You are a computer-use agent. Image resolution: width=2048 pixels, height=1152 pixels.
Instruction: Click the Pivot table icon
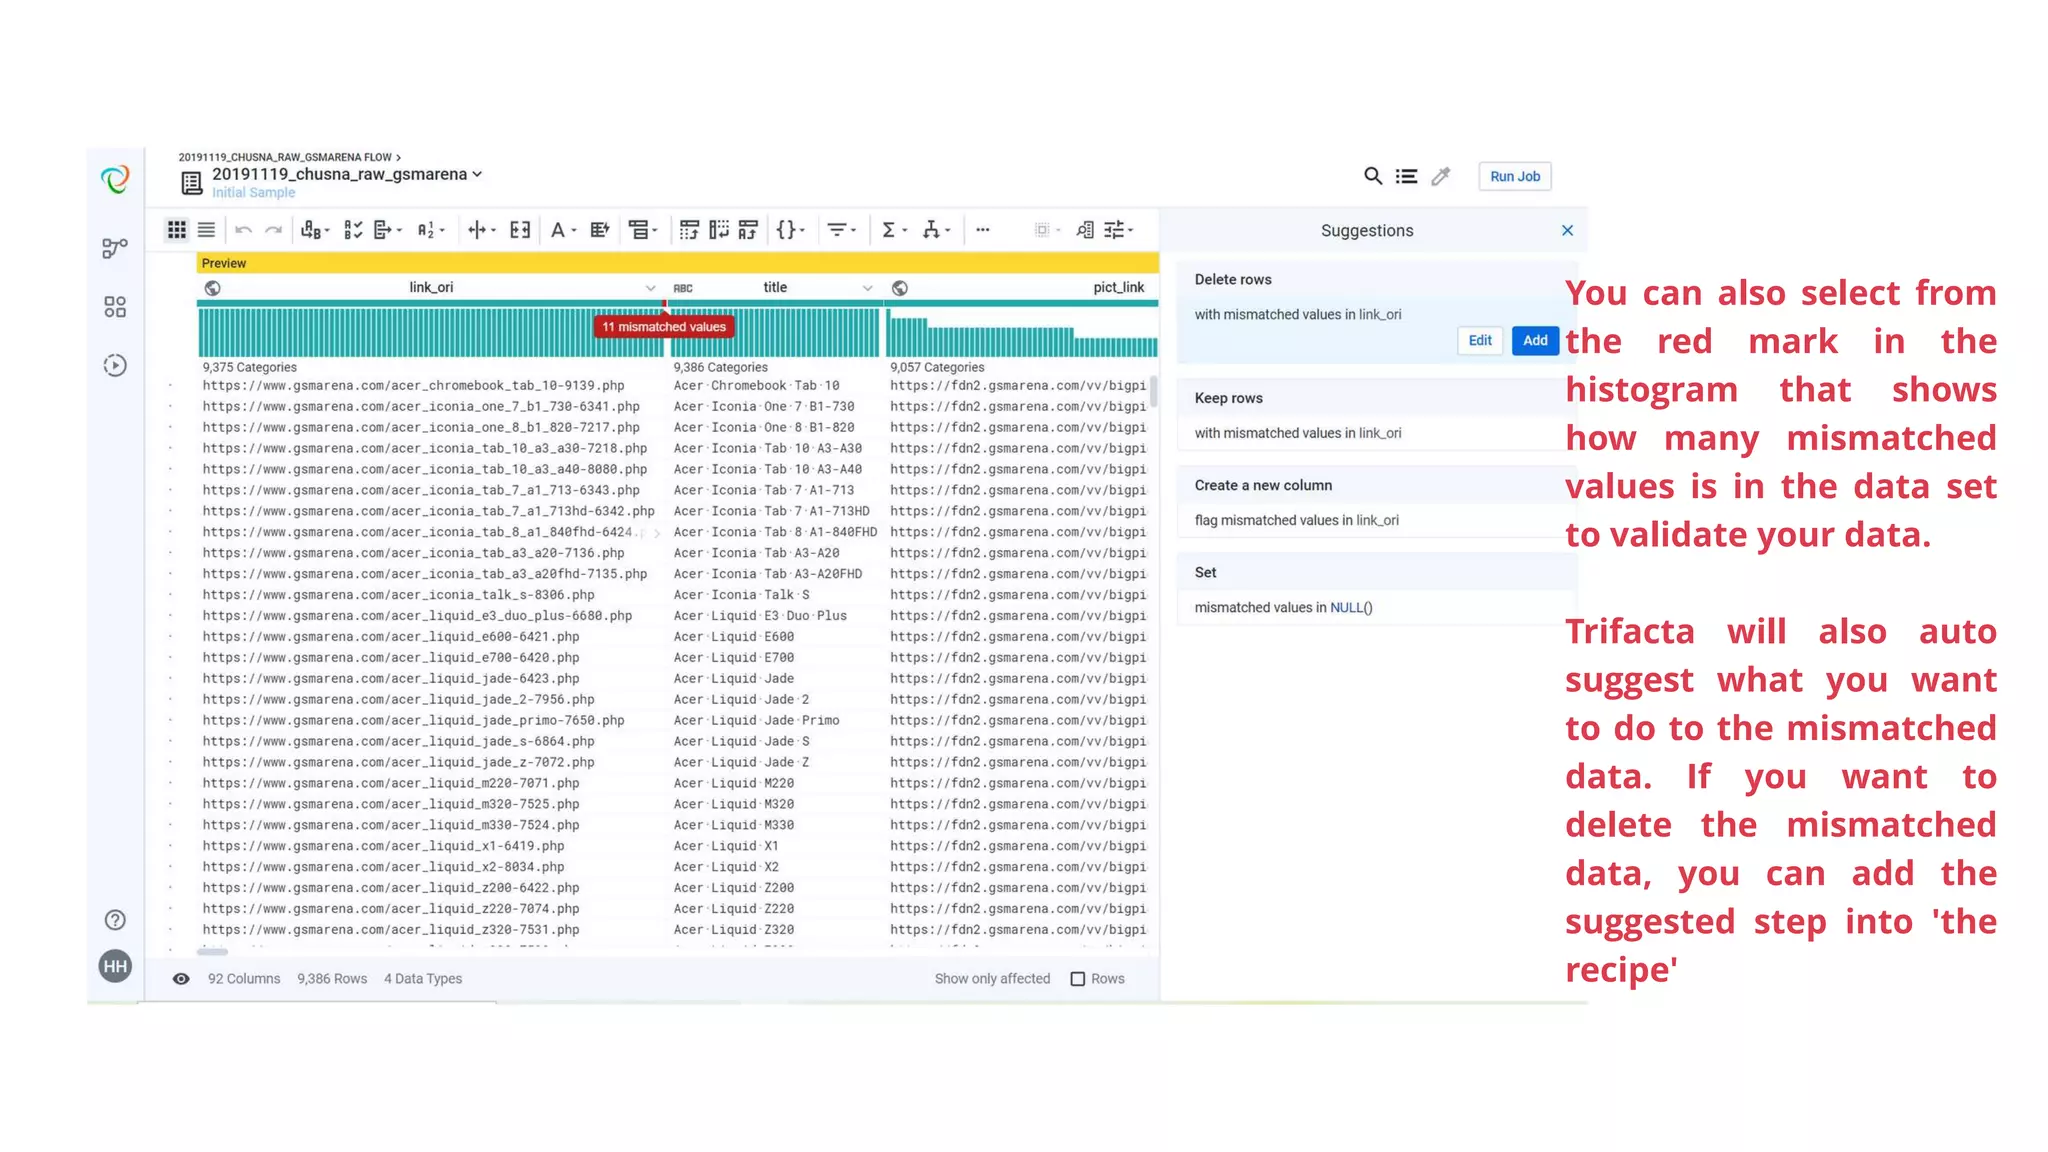689,230
